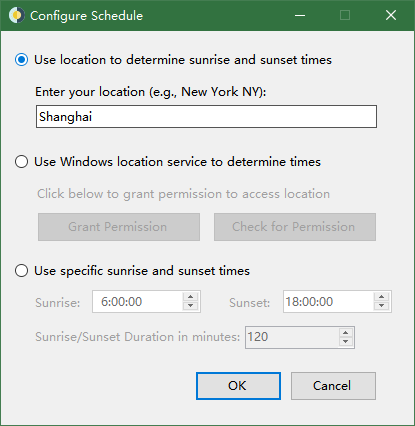Click the Check for Permission button
This screenshot has height=426, width=415.
[x=295, y=227]
